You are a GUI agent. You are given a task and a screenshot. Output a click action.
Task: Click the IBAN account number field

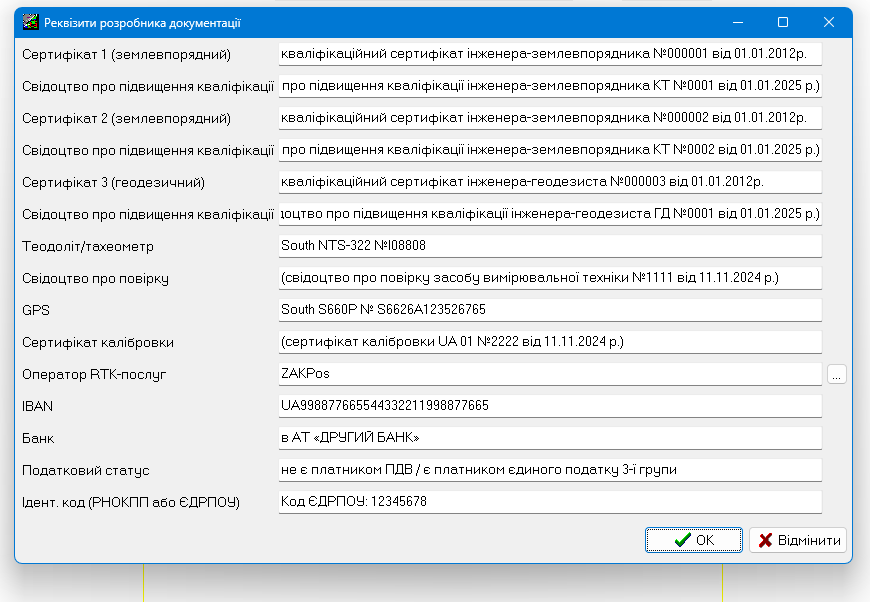549,406
